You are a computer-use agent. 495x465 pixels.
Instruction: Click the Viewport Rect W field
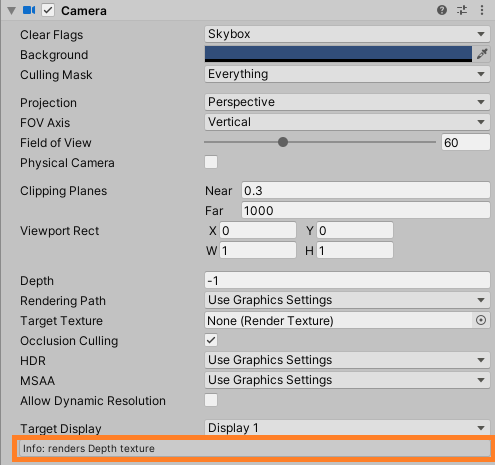coord(258,250)
